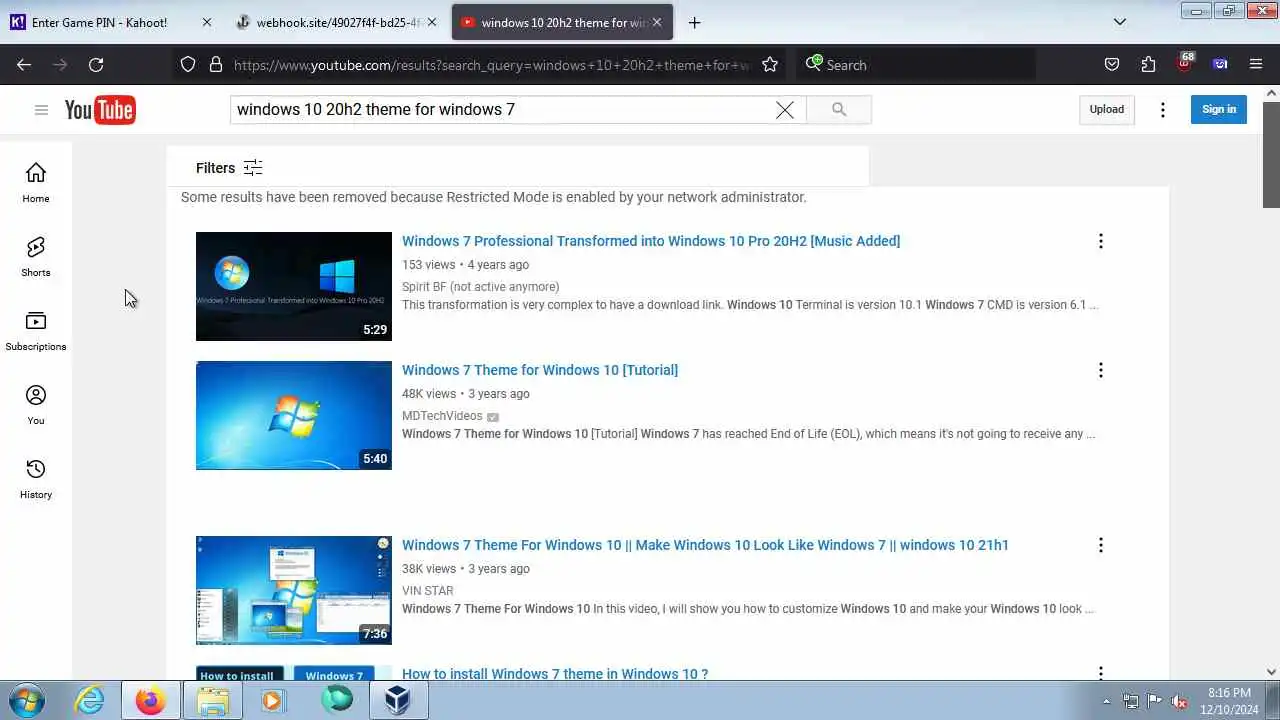Go back with the browser back arrow
Viewport: 1280px width, 720px height.
(24, 65)
